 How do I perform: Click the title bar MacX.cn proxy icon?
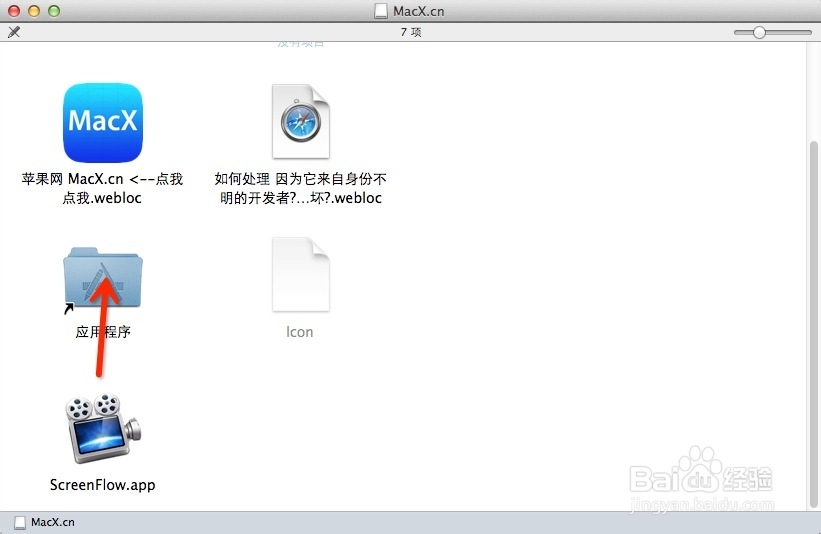point(381,11)
